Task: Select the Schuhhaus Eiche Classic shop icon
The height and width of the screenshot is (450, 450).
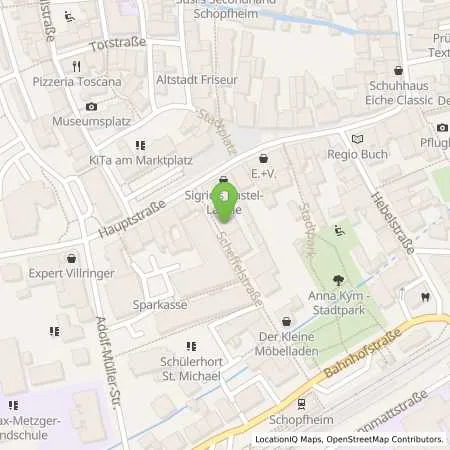Action: click(x=398, y=71)
